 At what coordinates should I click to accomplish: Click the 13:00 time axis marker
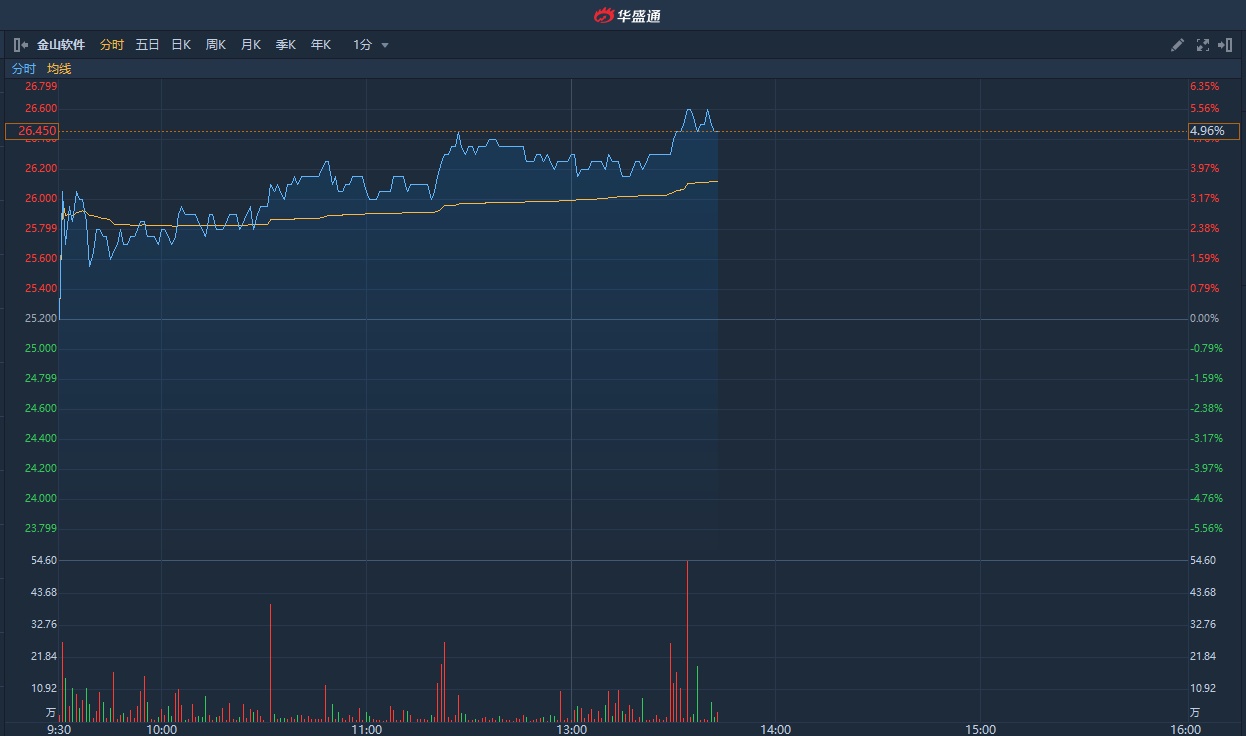[x=571, y=729]
